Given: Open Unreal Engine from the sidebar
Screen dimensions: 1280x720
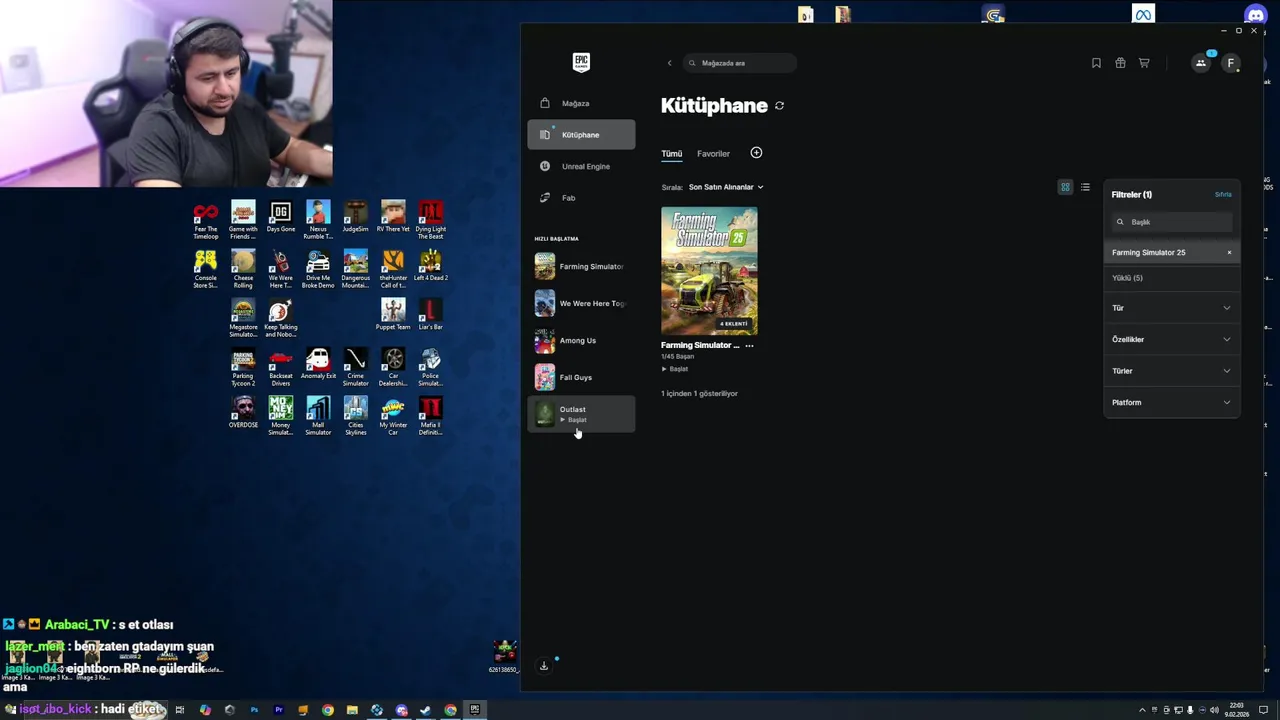Looking at the screenshot, I should click(x=581, y=166).
